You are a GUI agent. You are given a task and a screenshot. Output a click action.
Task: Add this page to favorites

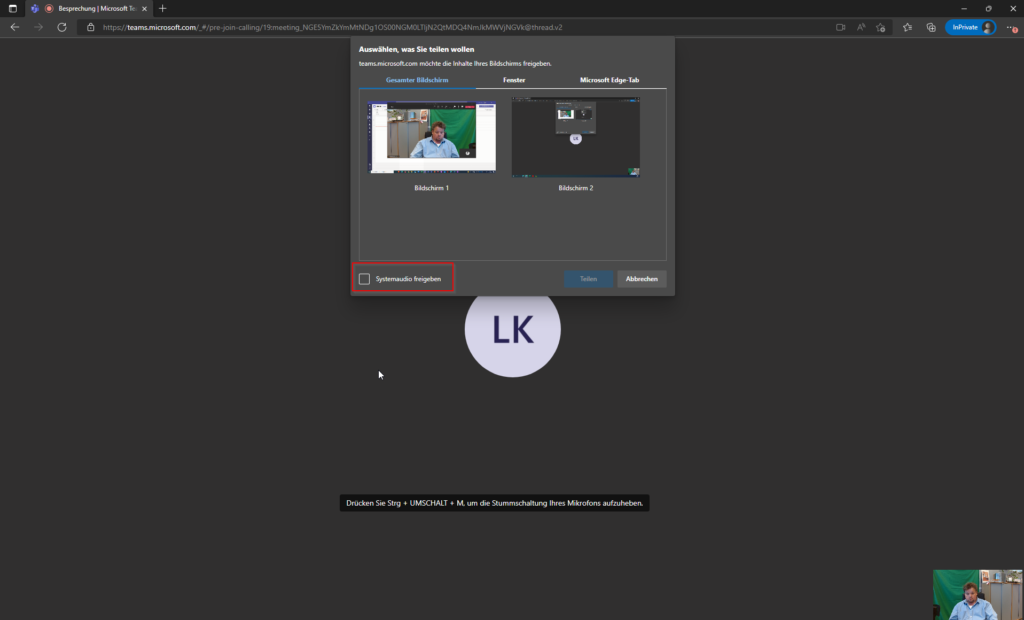pos(881,27)
